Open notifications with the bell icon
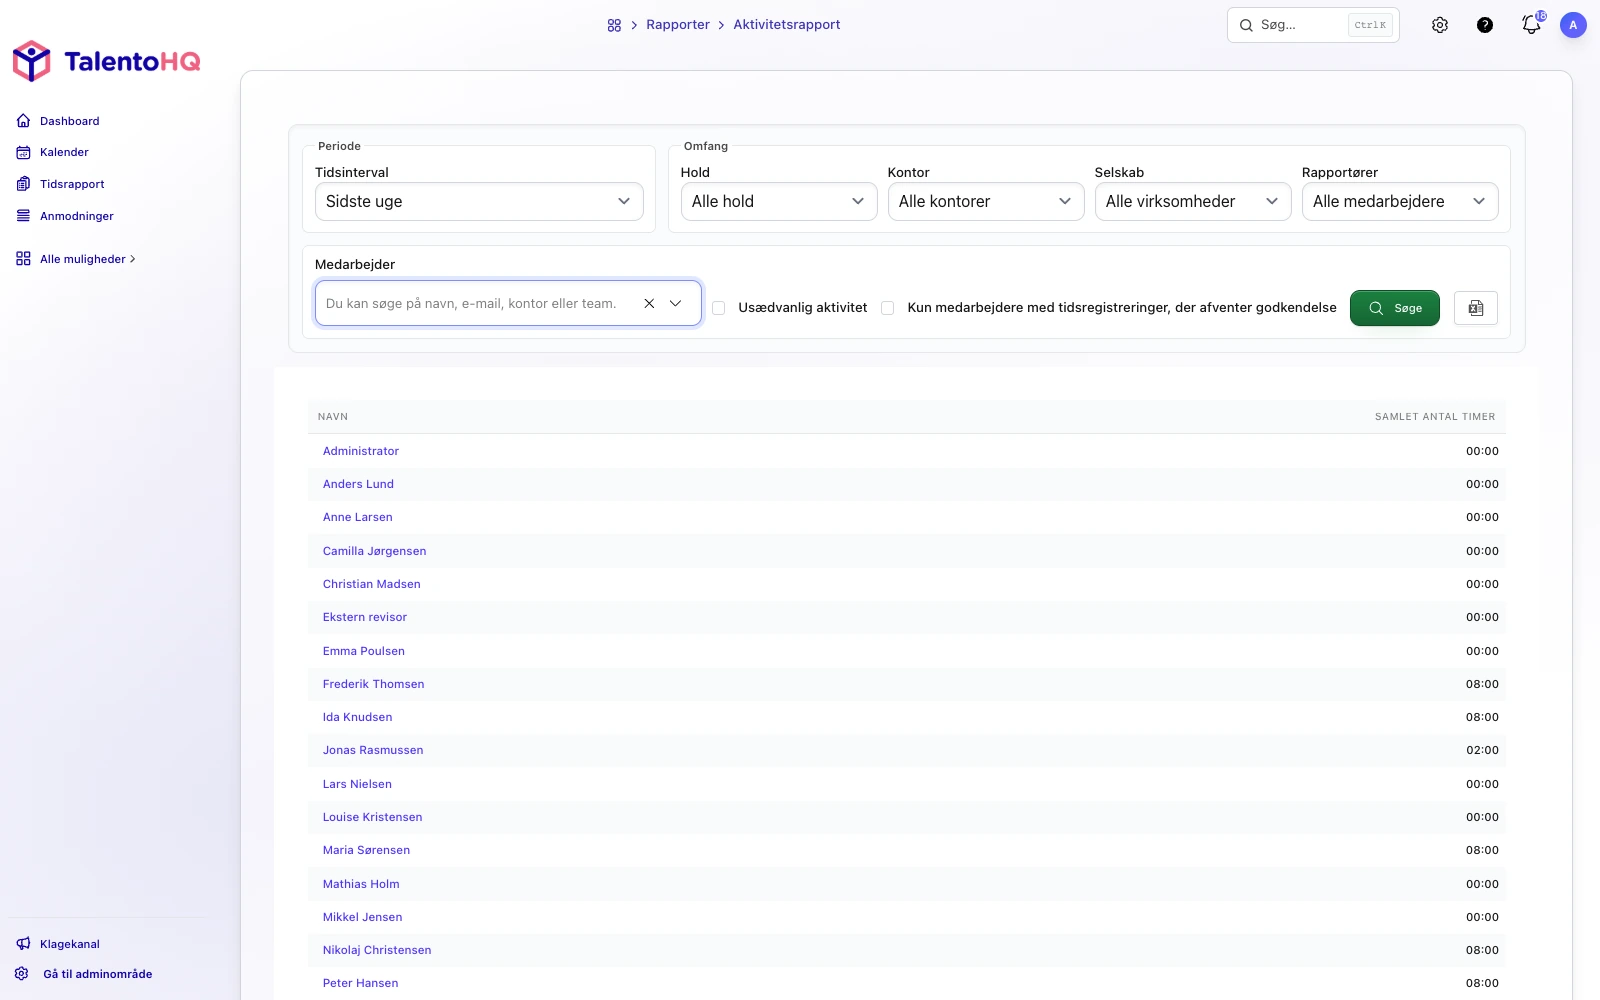 coord(1531,24)
